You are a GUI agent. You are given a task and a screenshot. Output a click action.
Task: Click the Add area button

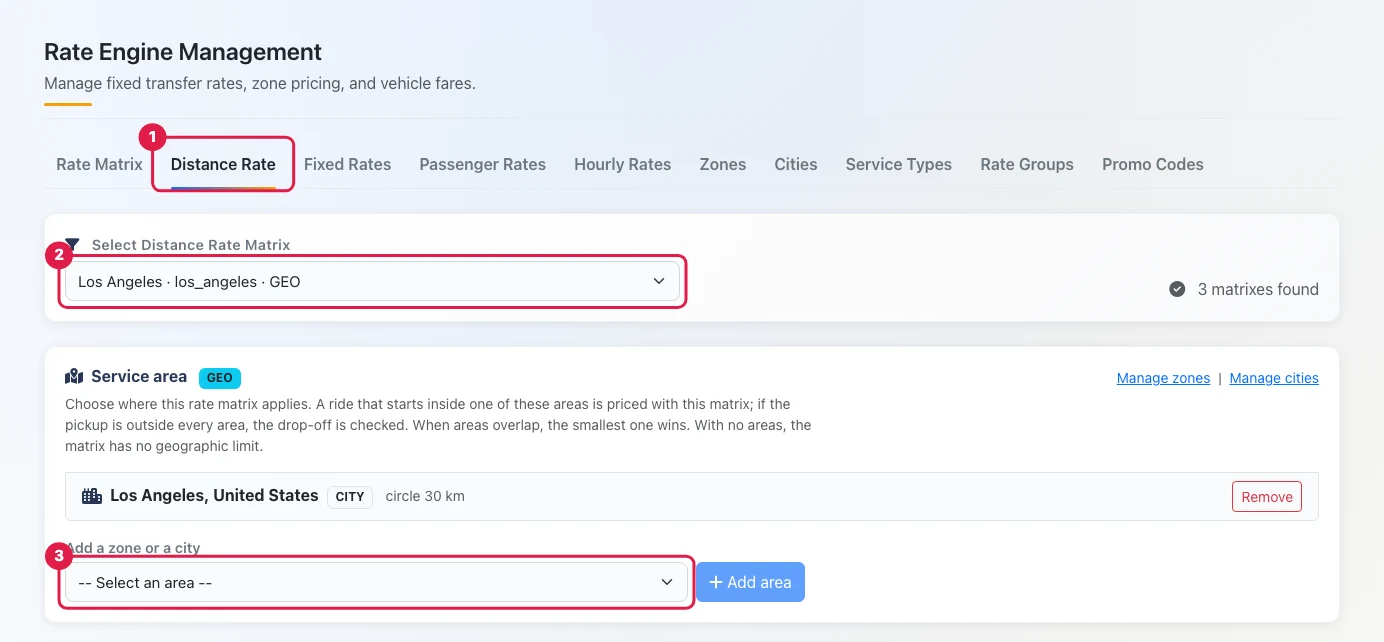[x=750, y=582]
